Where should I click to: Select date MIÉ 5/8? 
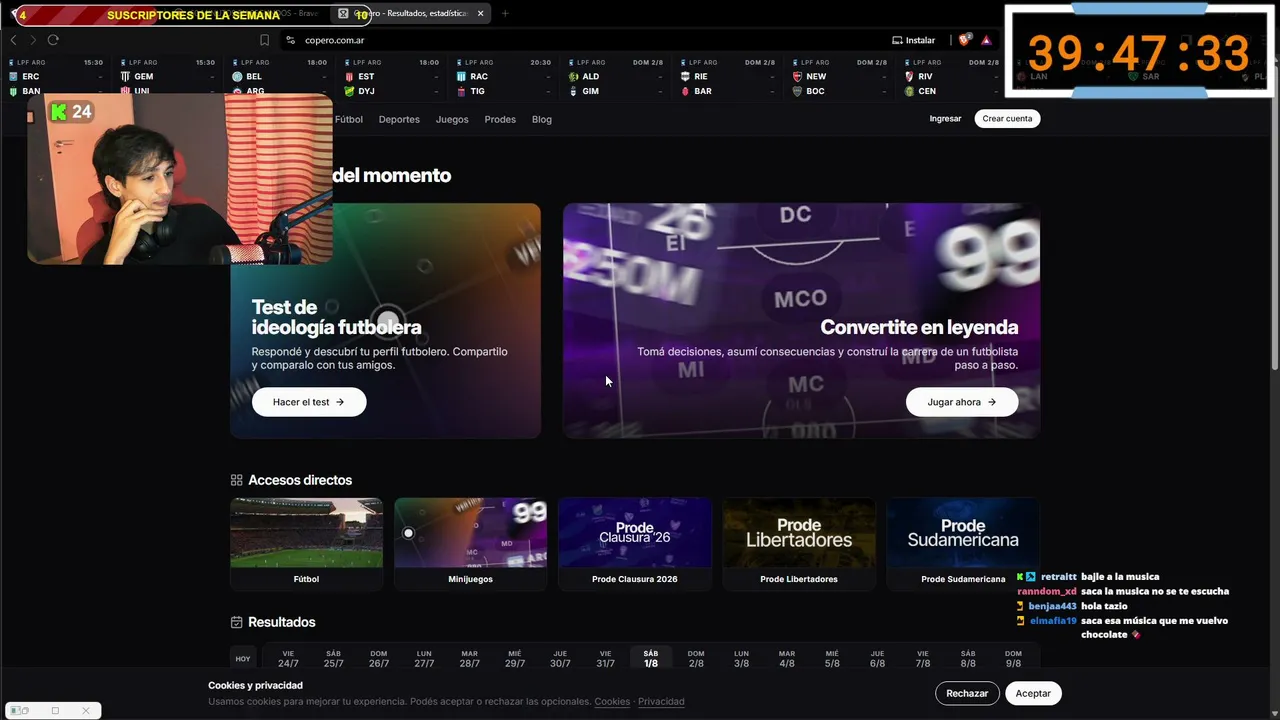832,659
